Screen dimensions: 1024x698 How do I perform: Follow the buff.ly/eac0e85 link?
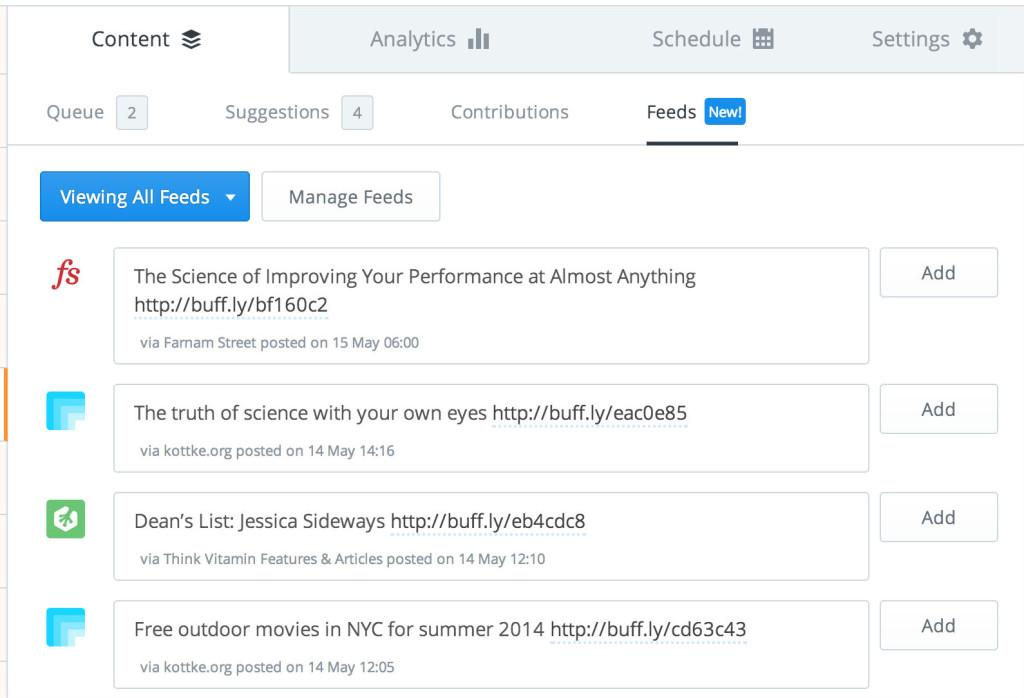[x=589, y=413]
